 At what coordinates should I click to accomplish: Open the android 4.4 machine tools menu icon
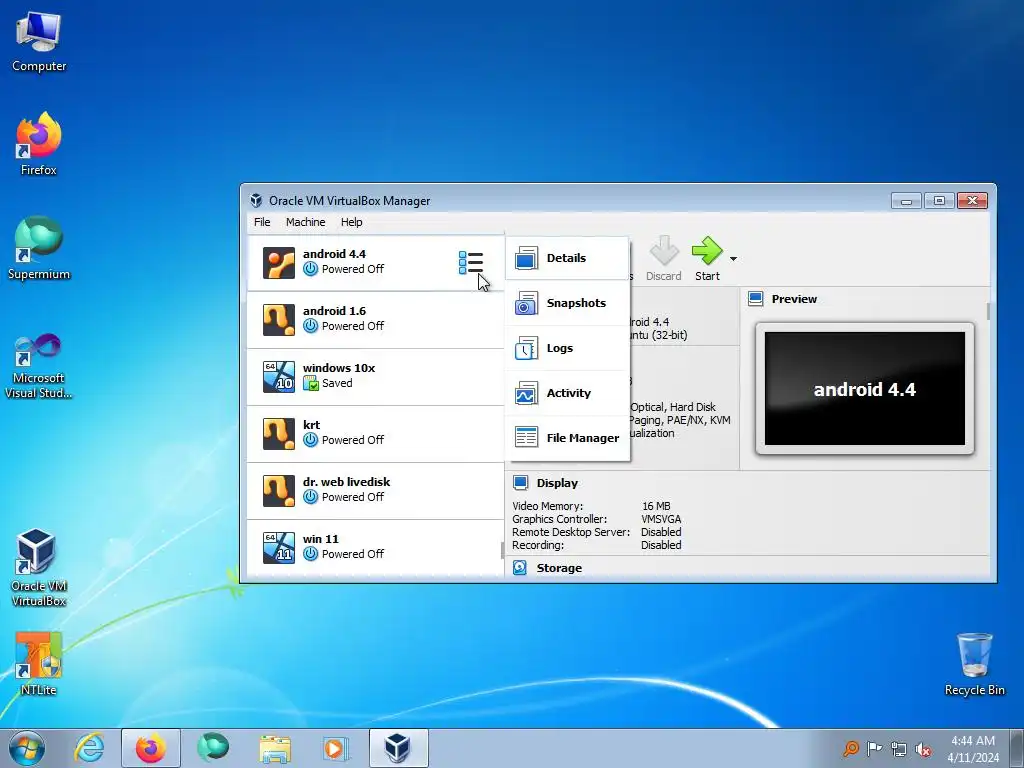[471, 263]
